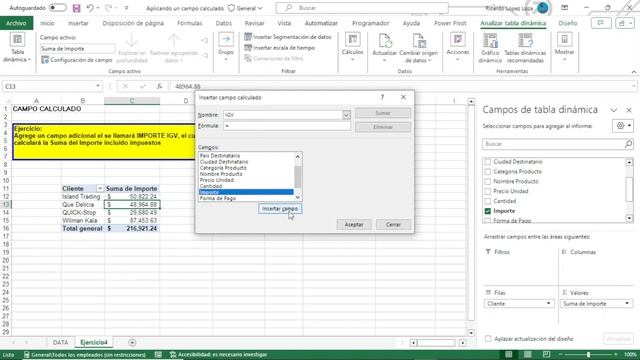Insert an escala de tiempo timeline
Screen dimensions: 640x360
coord(280,48)
